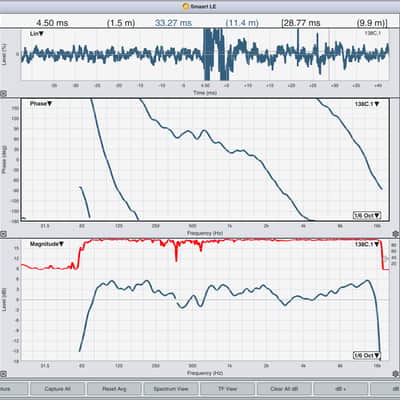Click the (11.4 m) distance readout
The width and height of the screenshot is (400, 400).
click(x=242, y=23)
